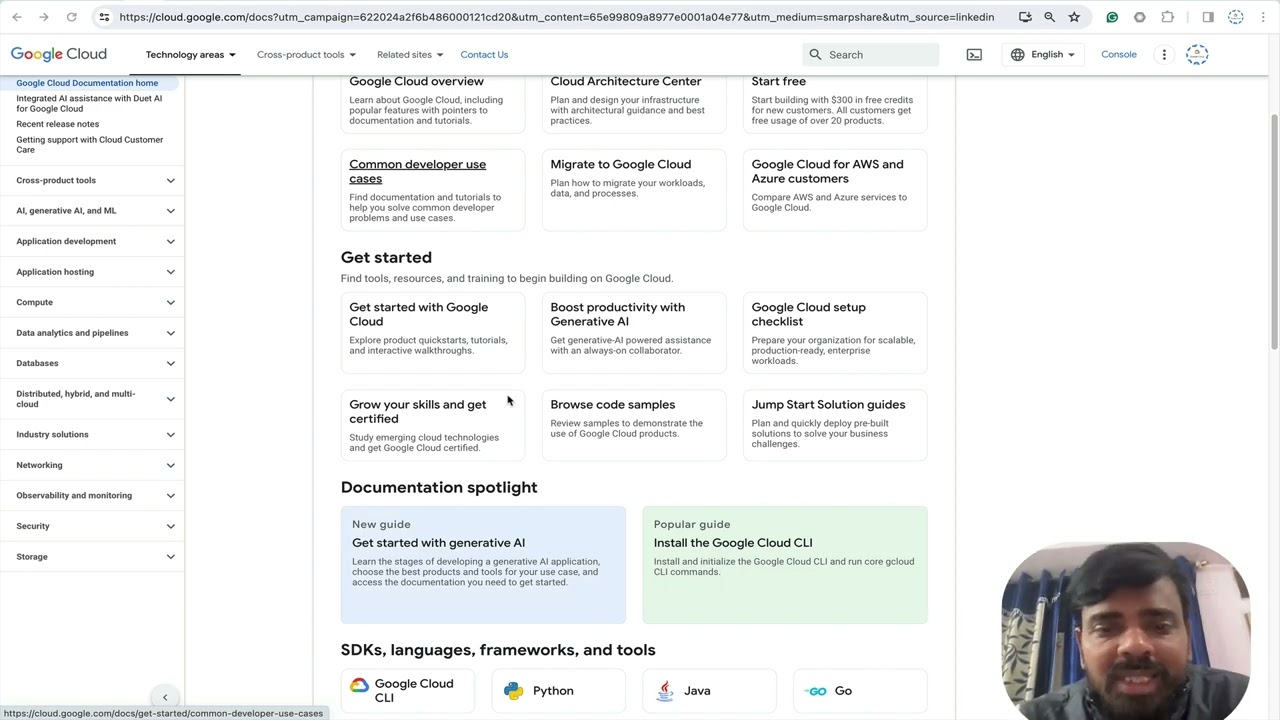Open Common developer use cases card

(x=433, y=190)
